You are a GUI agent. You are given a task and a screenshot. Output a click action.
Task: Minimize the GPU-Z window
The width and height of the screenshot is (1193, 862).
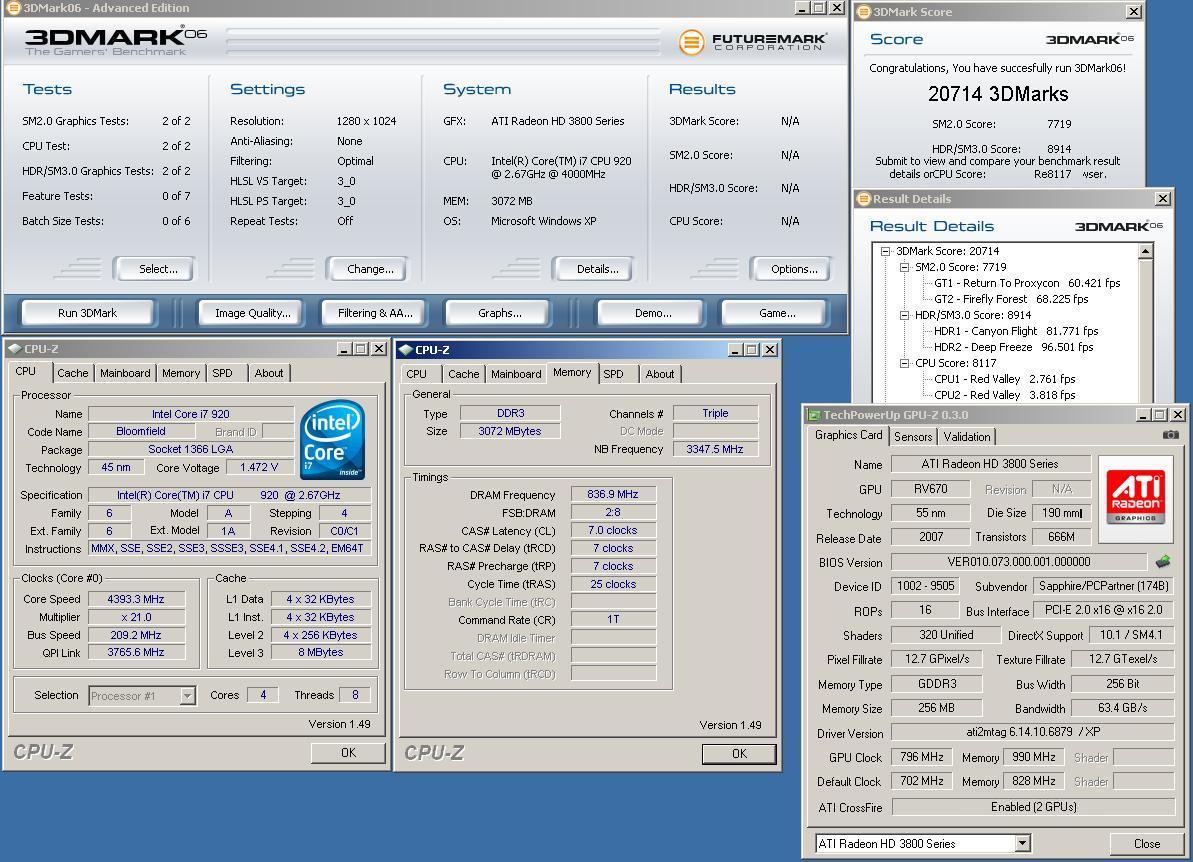pyautogui.click(x=1144, y=415)
